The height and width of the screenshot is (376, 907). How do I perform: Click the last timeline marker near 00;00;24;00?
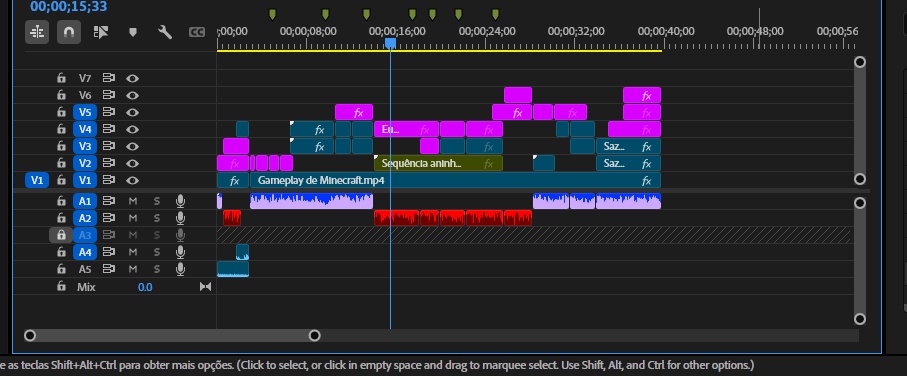coord(495,14)
